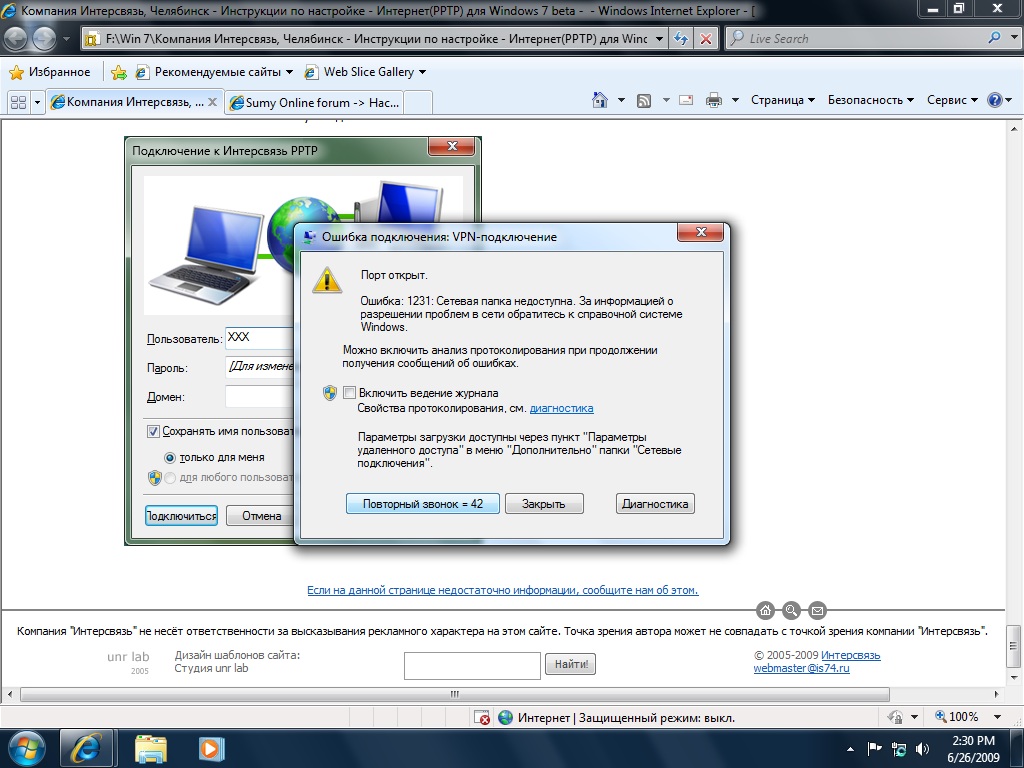The height and width of the screenshot is (768, 1024).
Task: Open the Quick Tabs grid icon
Action: (17, 102)
